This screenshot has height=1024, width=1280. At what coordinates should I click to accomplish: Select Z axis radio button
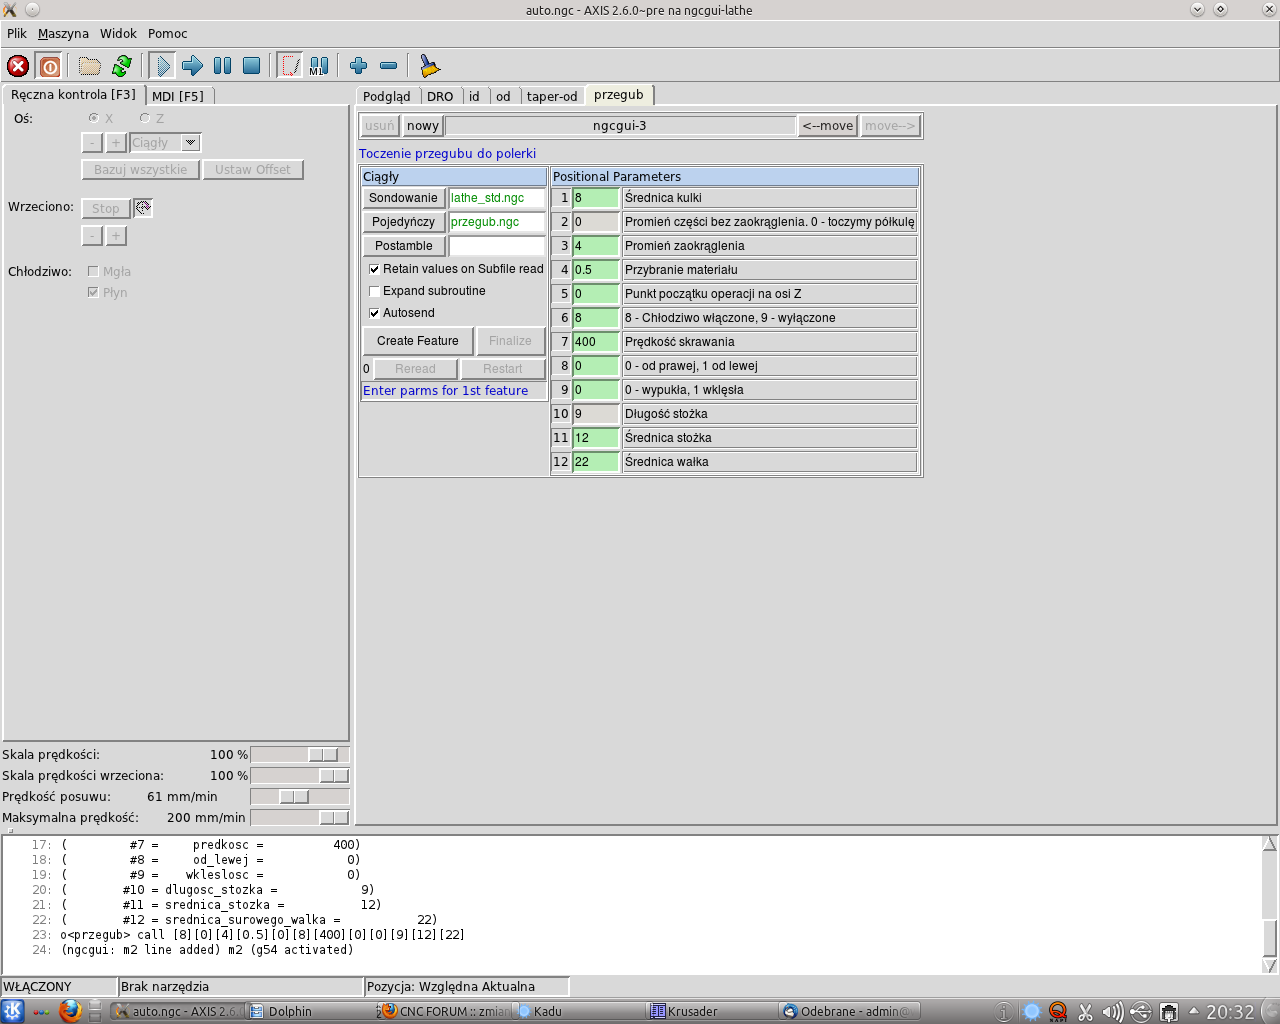145,118
